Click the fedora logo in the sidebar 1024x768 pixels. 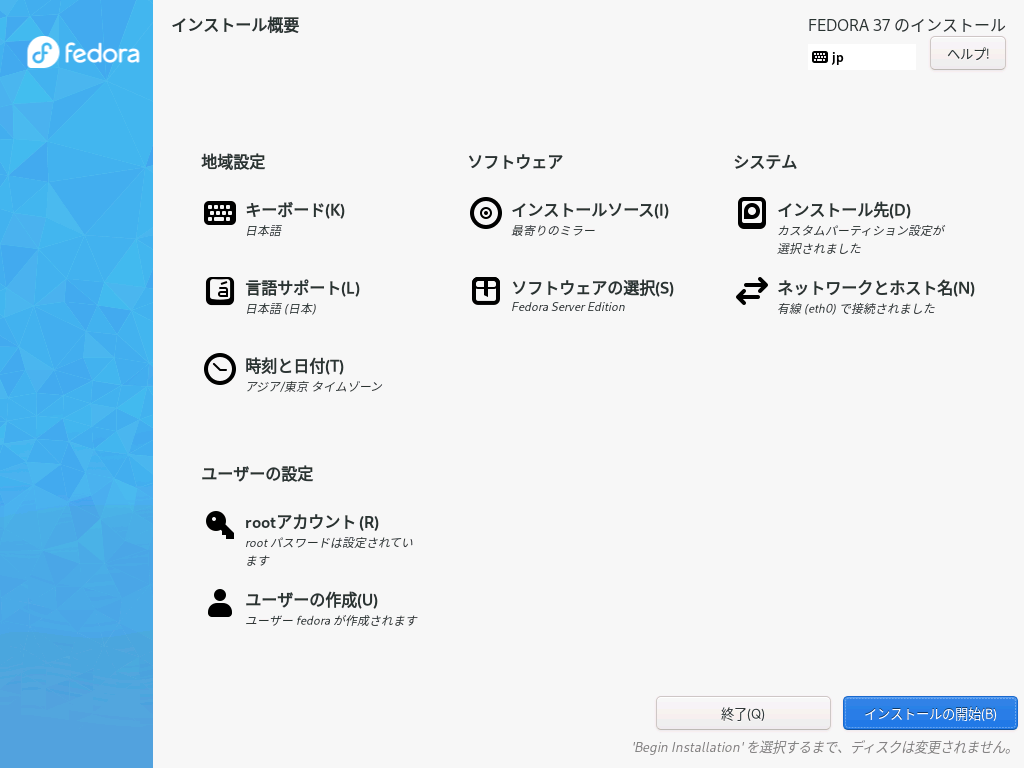[x=83, y=52]
